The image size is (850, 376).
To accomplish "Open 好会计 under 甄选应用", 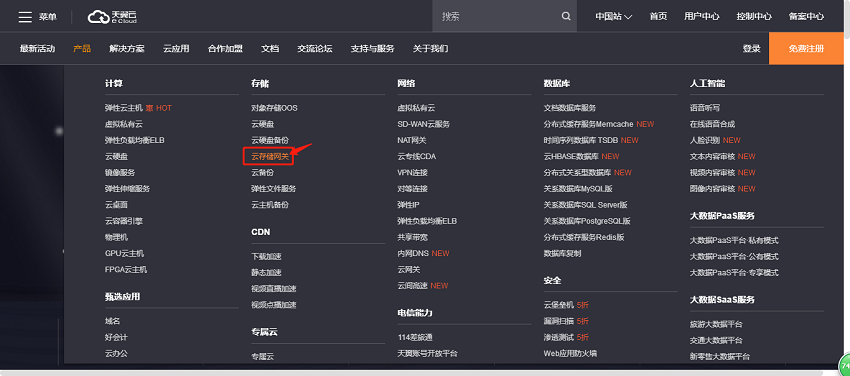I will 117,338.
